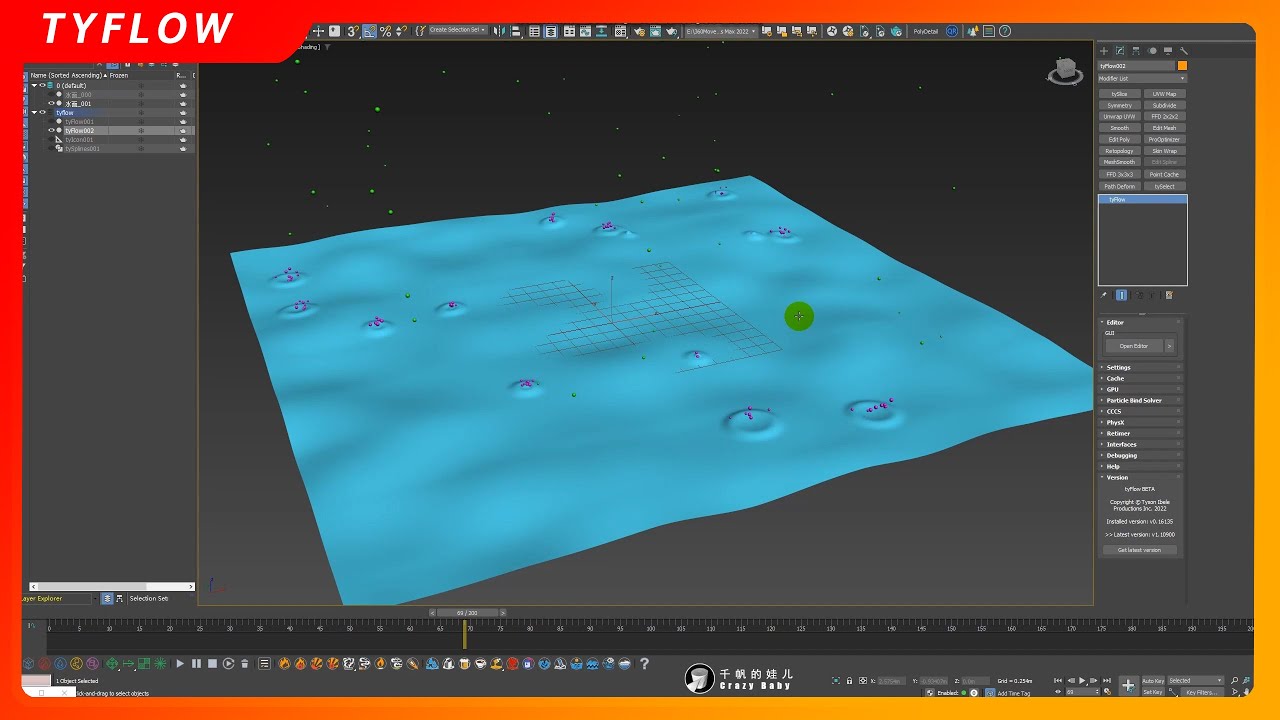Toggle visibility eye of tyflow layer
1280x720 pixels.
click(42, 112)
